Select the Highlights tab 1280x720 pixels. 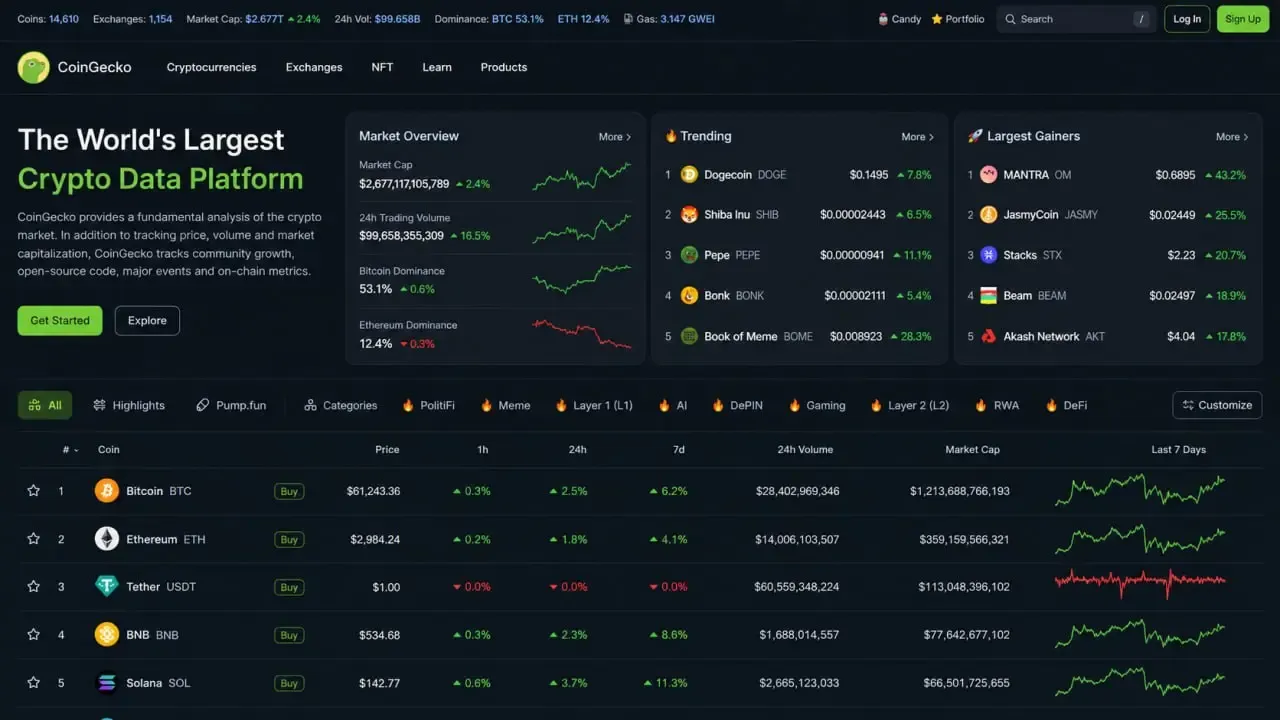click(129, 405)
